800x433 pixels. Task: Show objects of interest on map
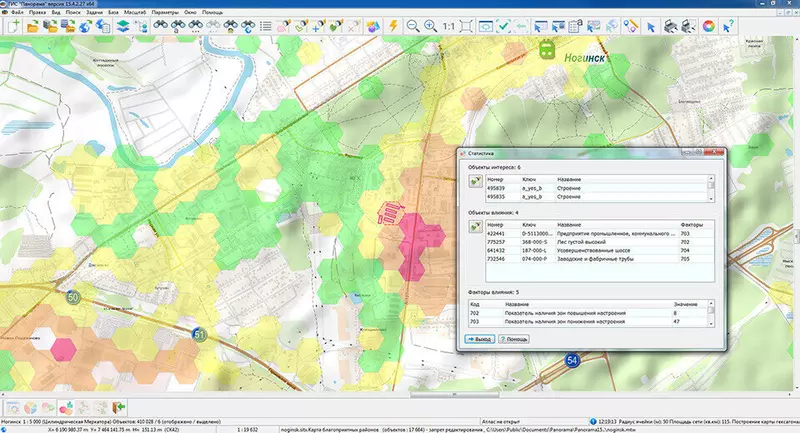475,181
